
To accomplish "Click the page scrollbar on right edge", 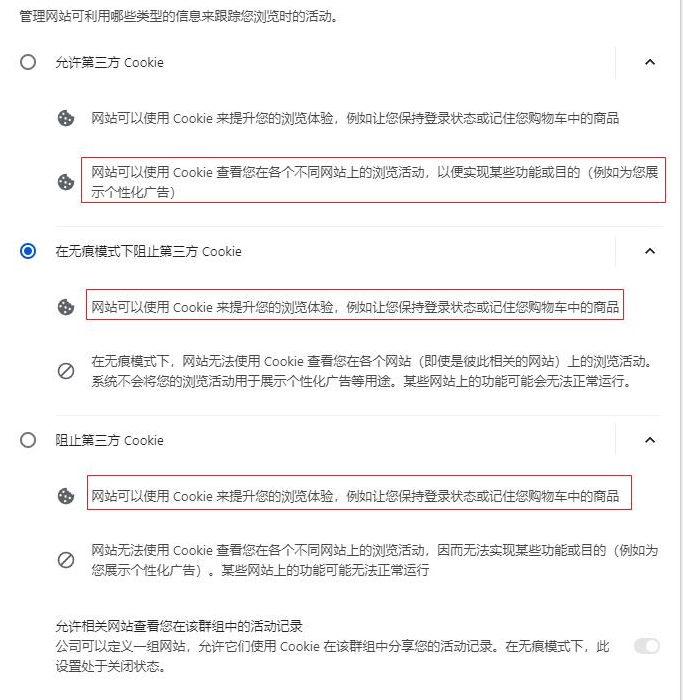I will pyautogui.click(x=679, y=350).
